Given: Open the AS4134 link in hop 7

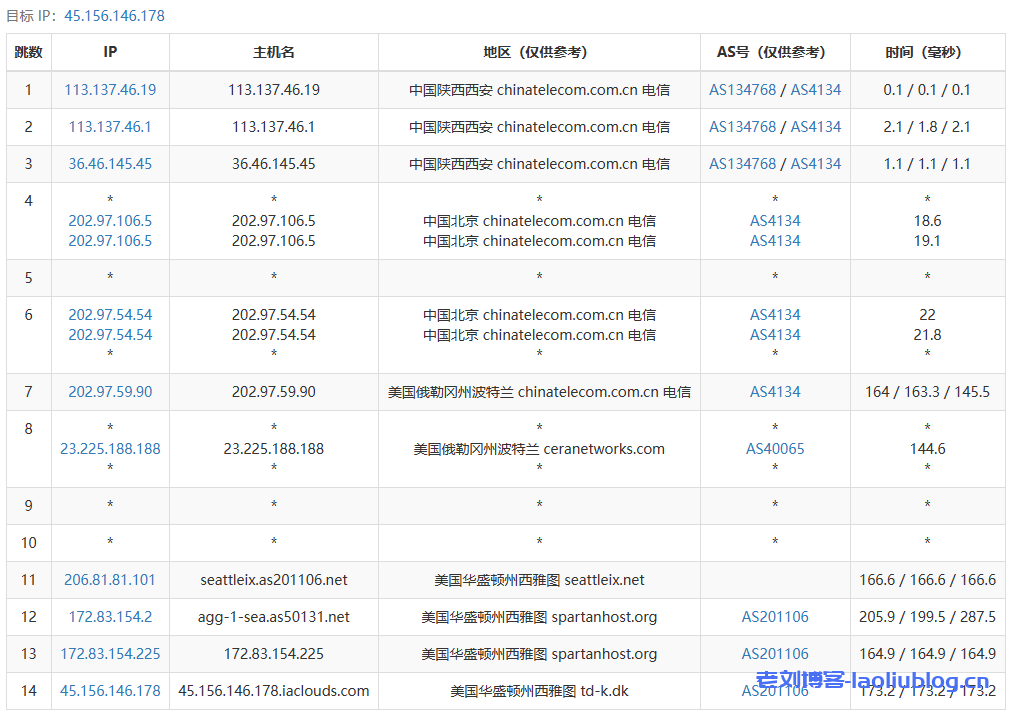Looking at the screenshot, I should click(x=775, y=392).
